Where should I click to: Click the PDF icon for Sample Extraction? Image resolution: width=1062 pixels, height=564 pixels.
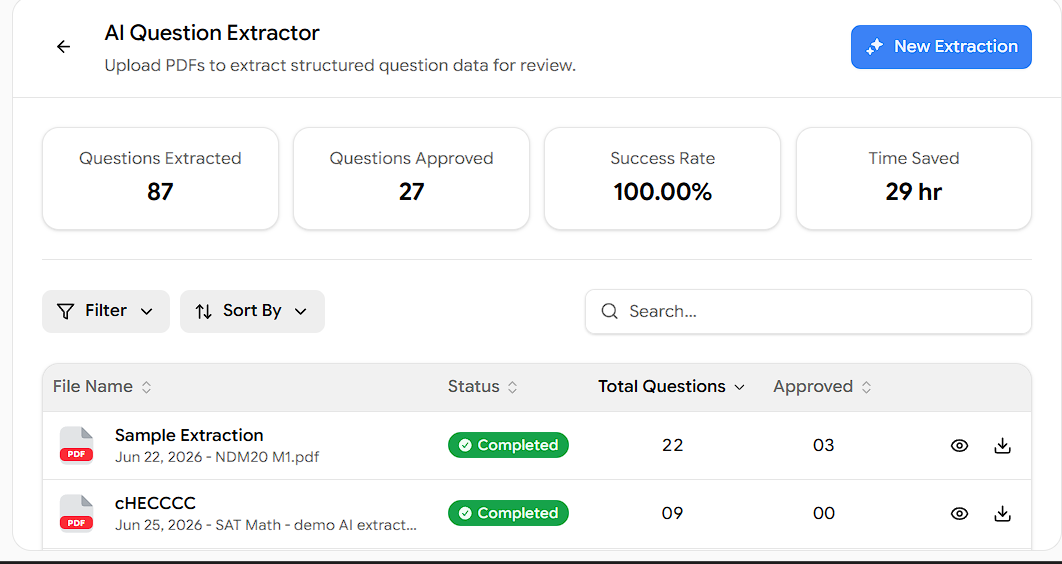coord(77,445)
